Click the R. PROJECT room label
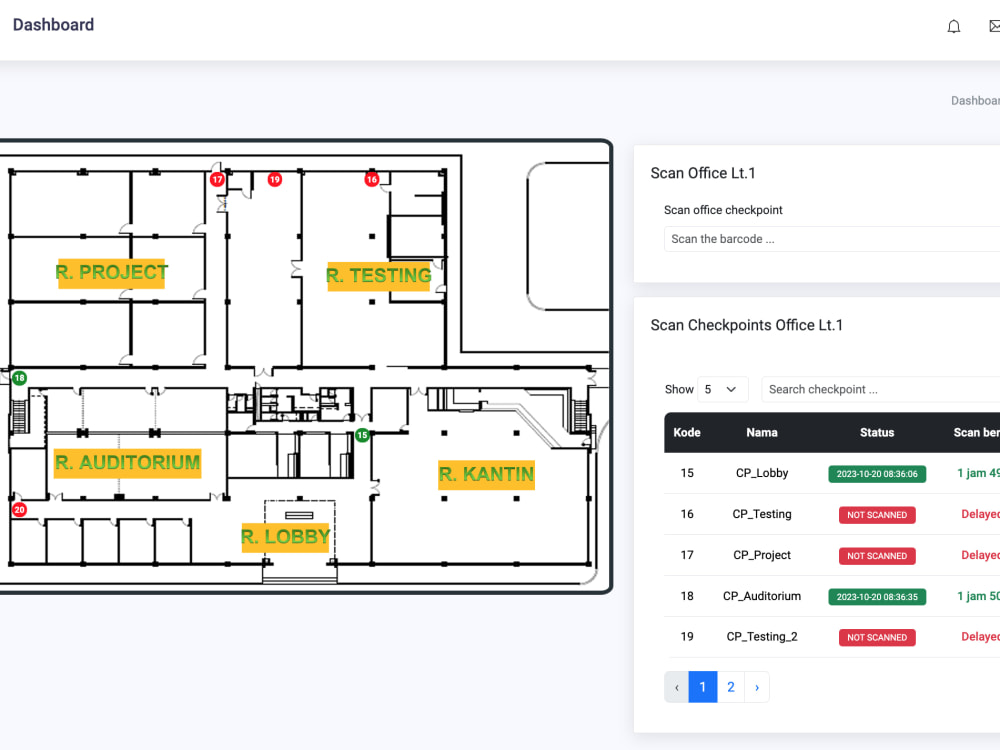This screenshot has width=1000, height=750. tap(112, 273)
